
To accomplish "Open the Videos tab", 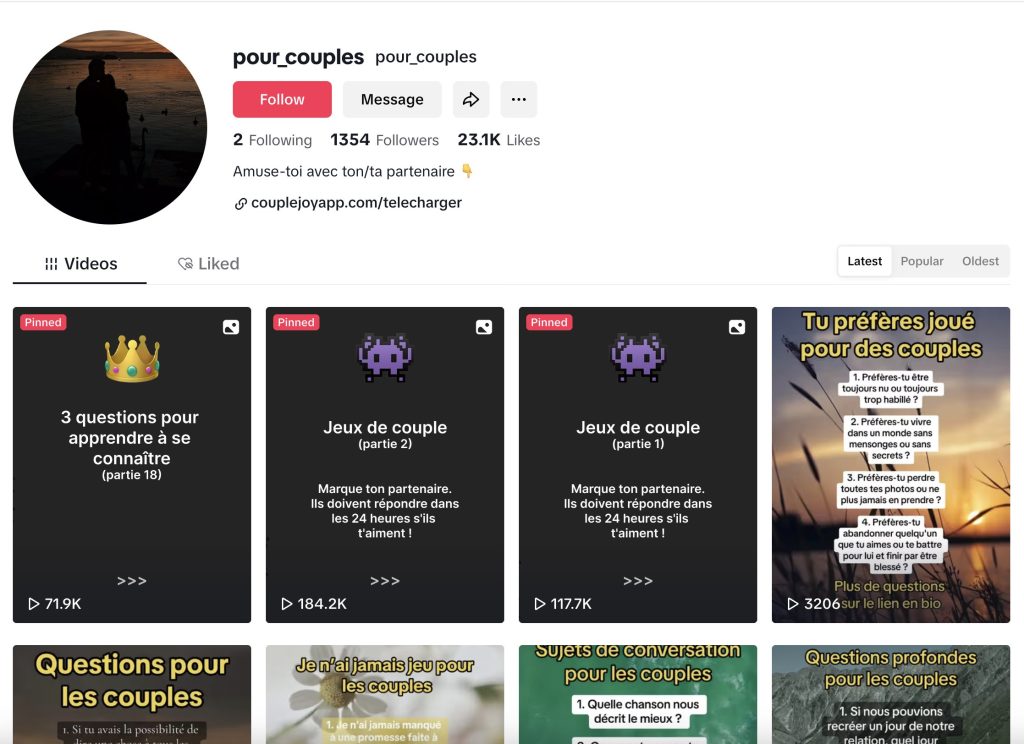I will [x=80, y=264].
